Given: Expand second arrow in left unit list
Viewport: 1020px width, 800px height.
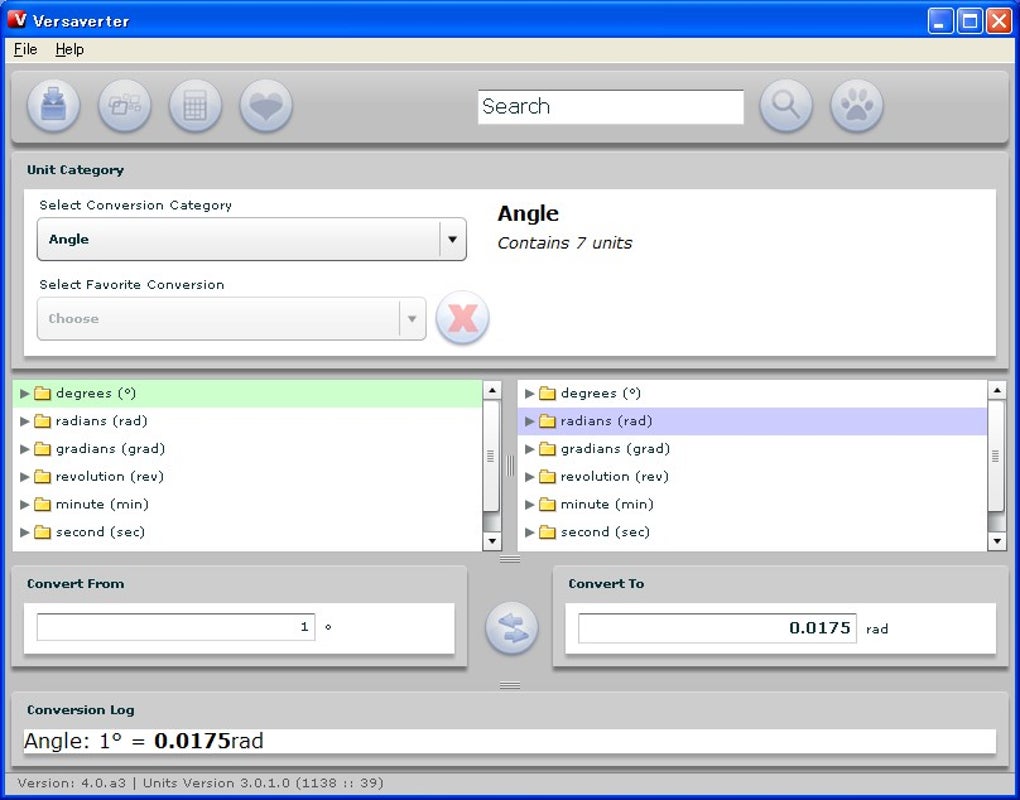Looking at the screenshot, I should (24, 532).
